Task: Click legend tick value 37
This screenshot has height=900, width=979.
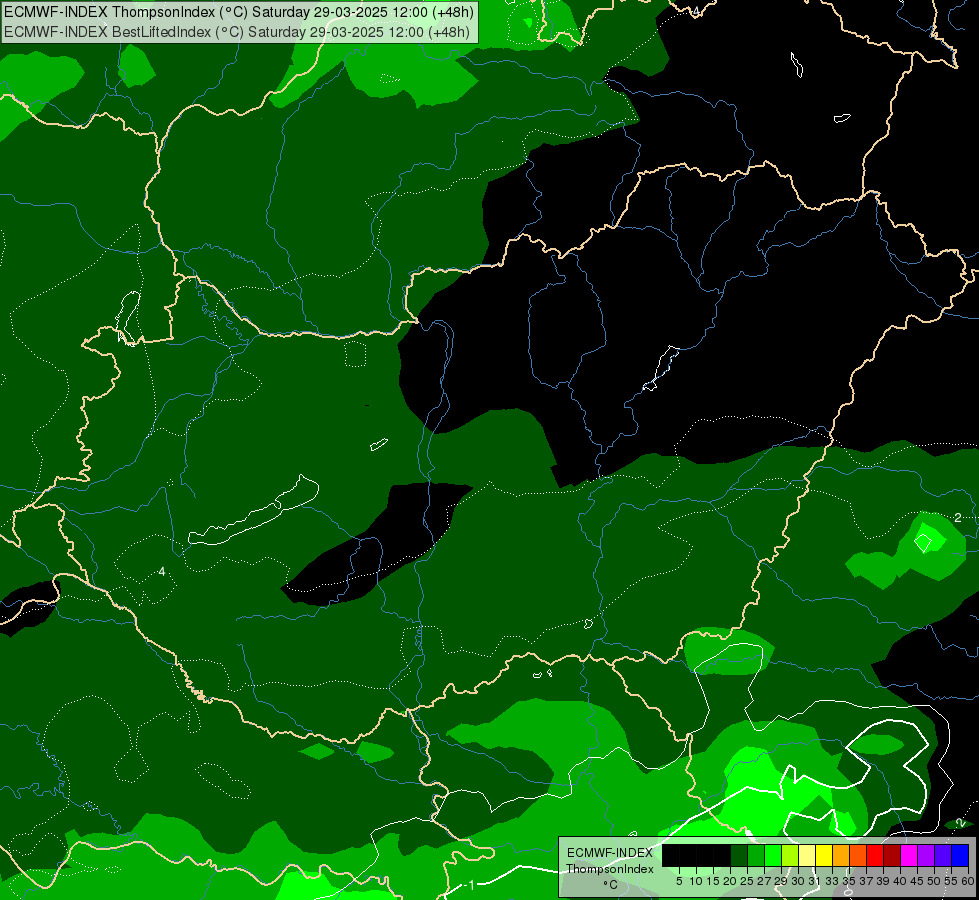Action: [x=867, y=881]
